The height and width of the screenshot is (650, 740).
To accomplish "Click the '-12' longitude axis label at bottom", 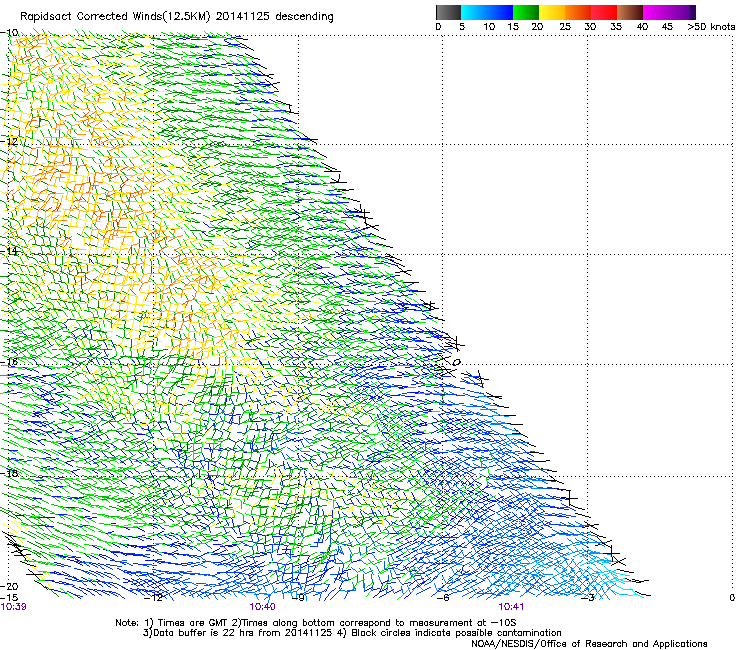I will tap(154, 598).
